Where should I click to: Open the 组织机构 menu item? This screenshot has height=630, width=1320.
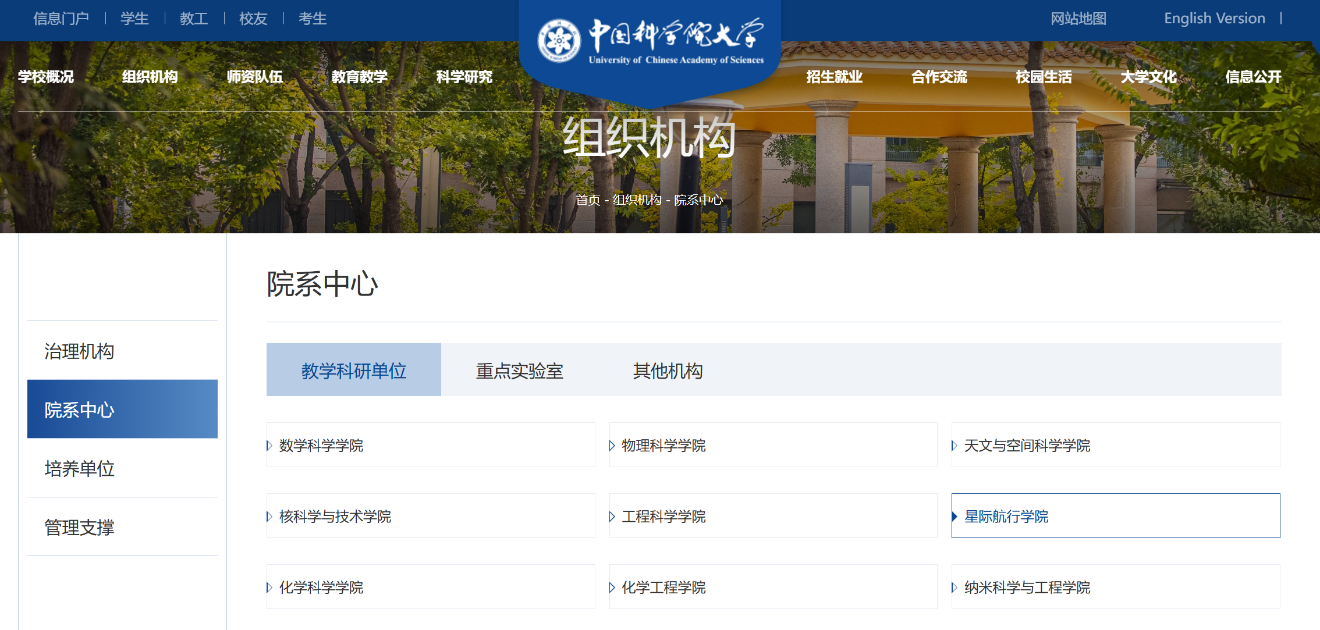click(150, 76)
